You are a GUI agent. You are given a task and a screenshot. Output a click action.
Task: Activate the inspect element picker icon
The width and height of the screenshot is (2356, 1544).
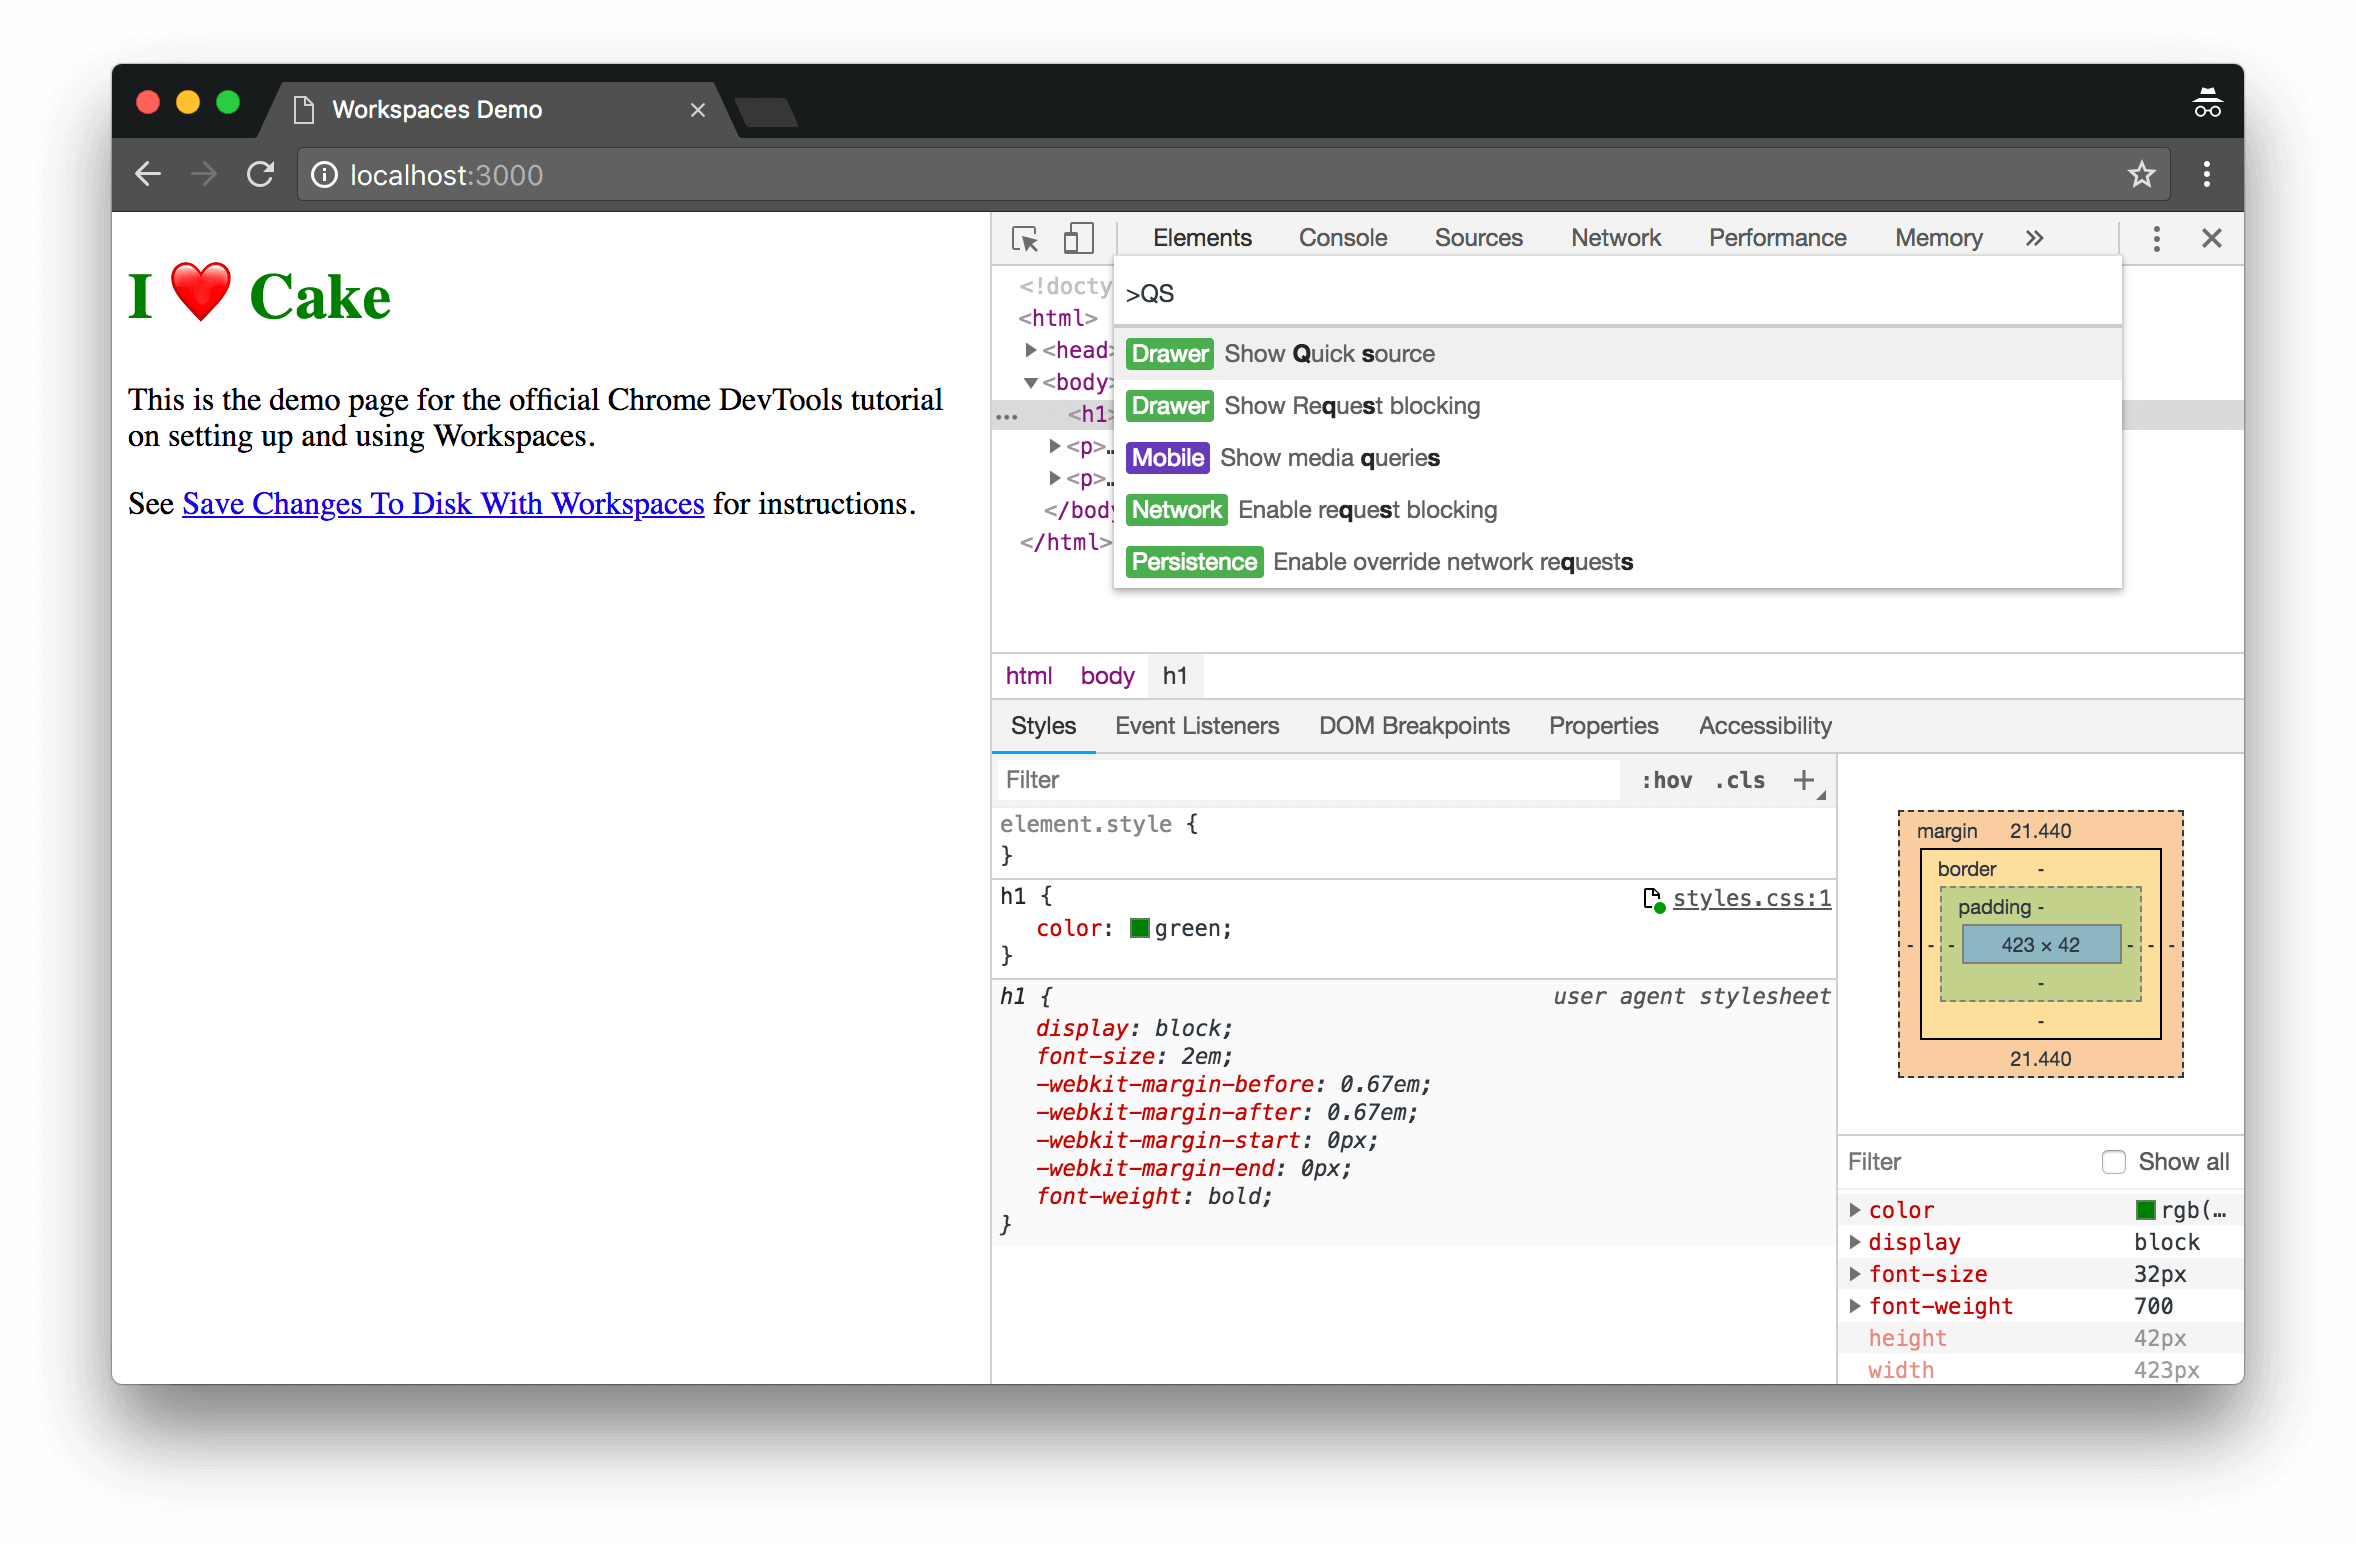(x=1025, y=238)
